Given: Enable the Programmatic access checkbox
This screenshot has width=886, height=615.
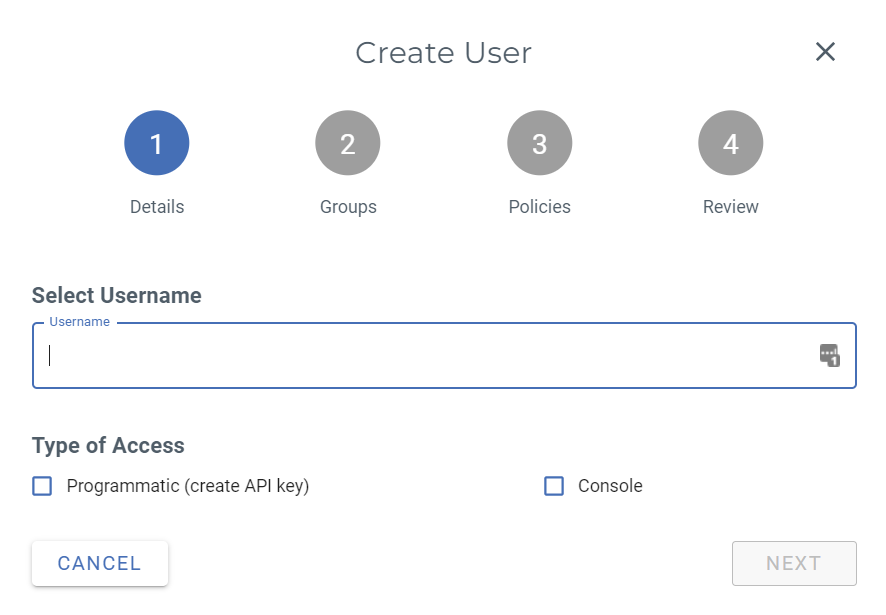Looking at the screenshot, I should pyautogui.click(x=42, y=486).
